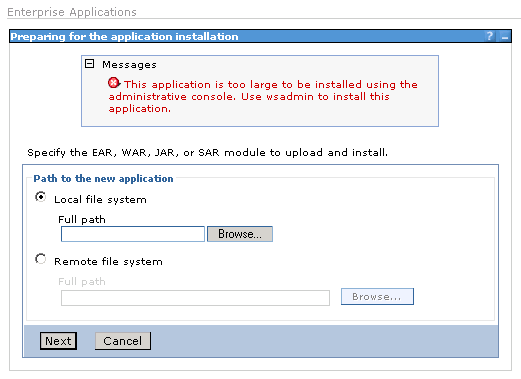This screenshot has height=379, width=521.
Task: Click the Messages label text
Action: (129, 65)
